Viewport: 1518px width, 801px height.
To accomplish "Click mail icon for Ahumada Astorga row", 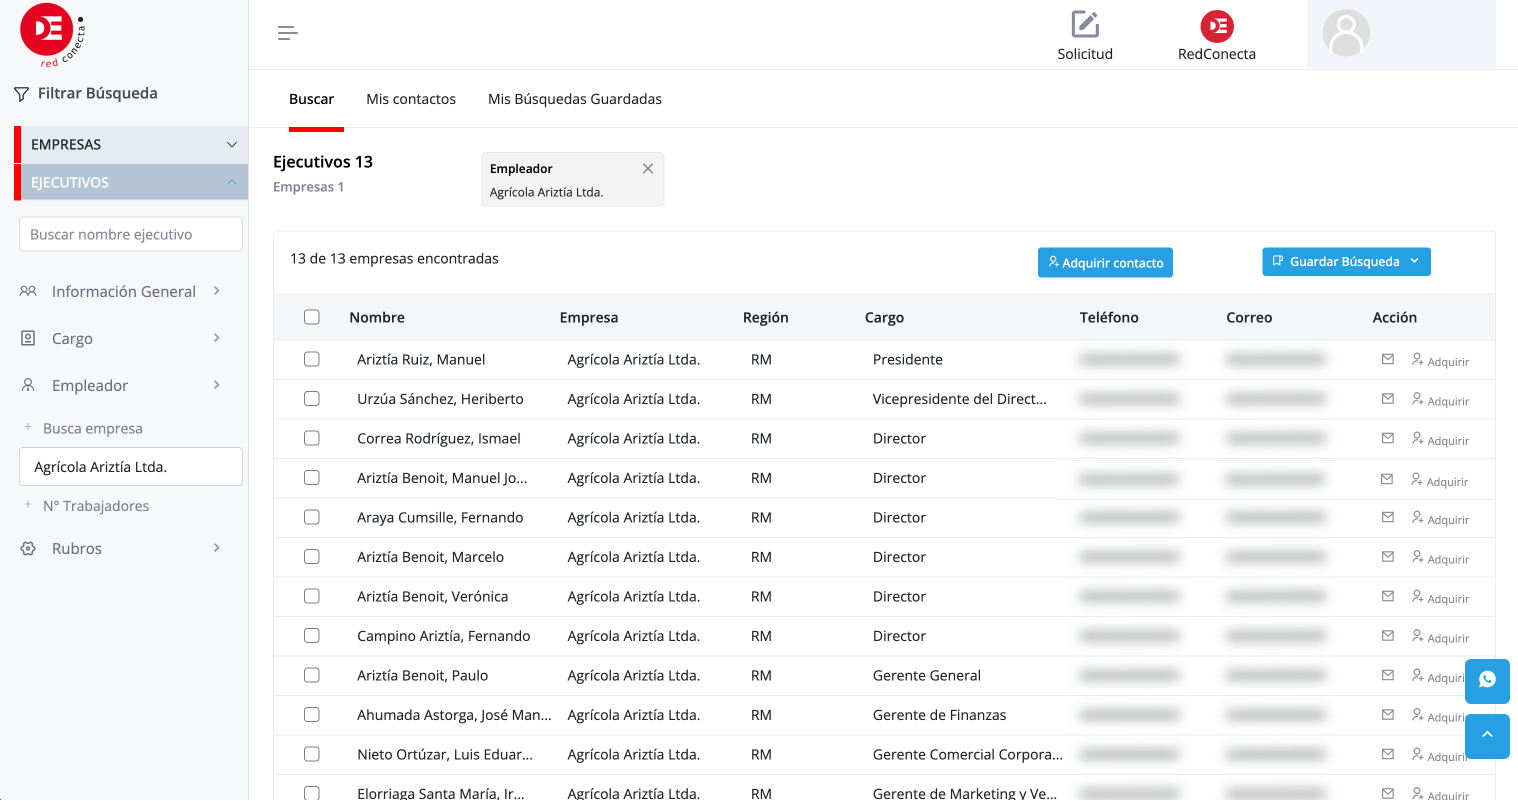I will (1388, 714).
